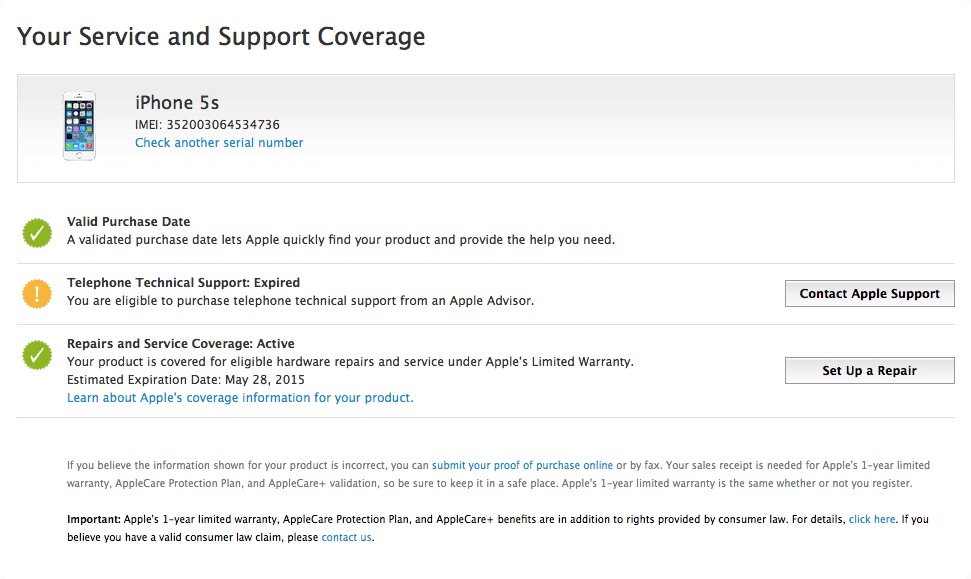Select the 'Your Service and Support Coverage' heading

[x=221, y=37]
